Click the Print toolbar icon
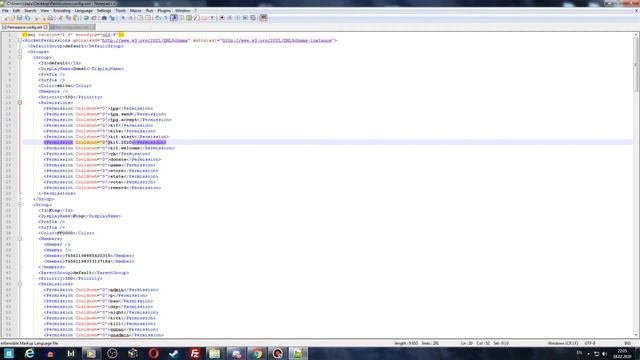The image size is (640, 360). 51,18
